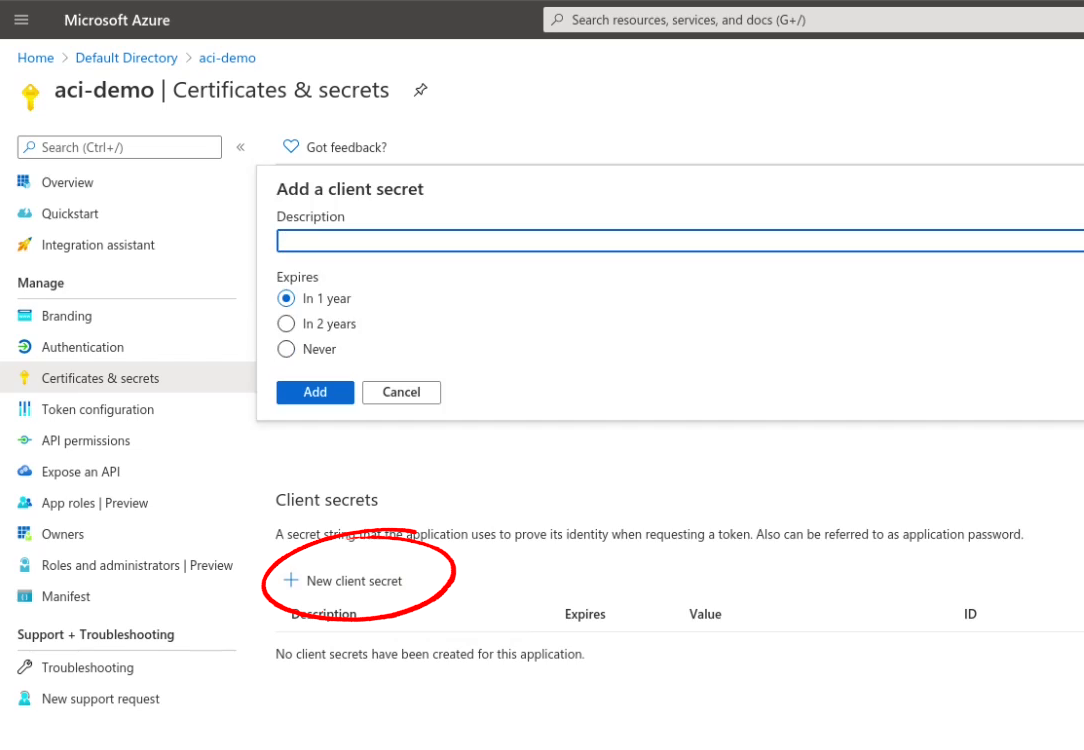Image resolution: width=1084 pixels, height=750 pixels.
Task: Select the Never expires option
Action: pos(286,349)
